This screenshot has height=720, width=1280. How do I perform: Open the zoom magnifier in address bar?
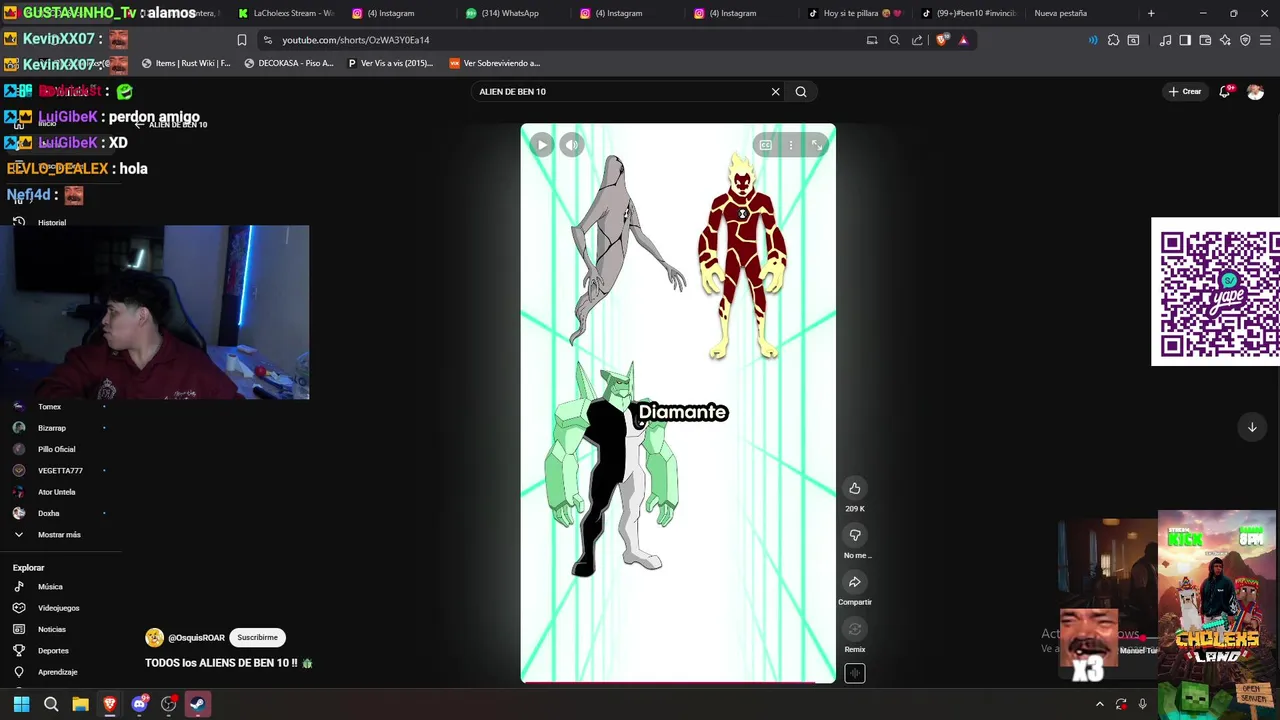pyautogui.click(x=894, y=40)
